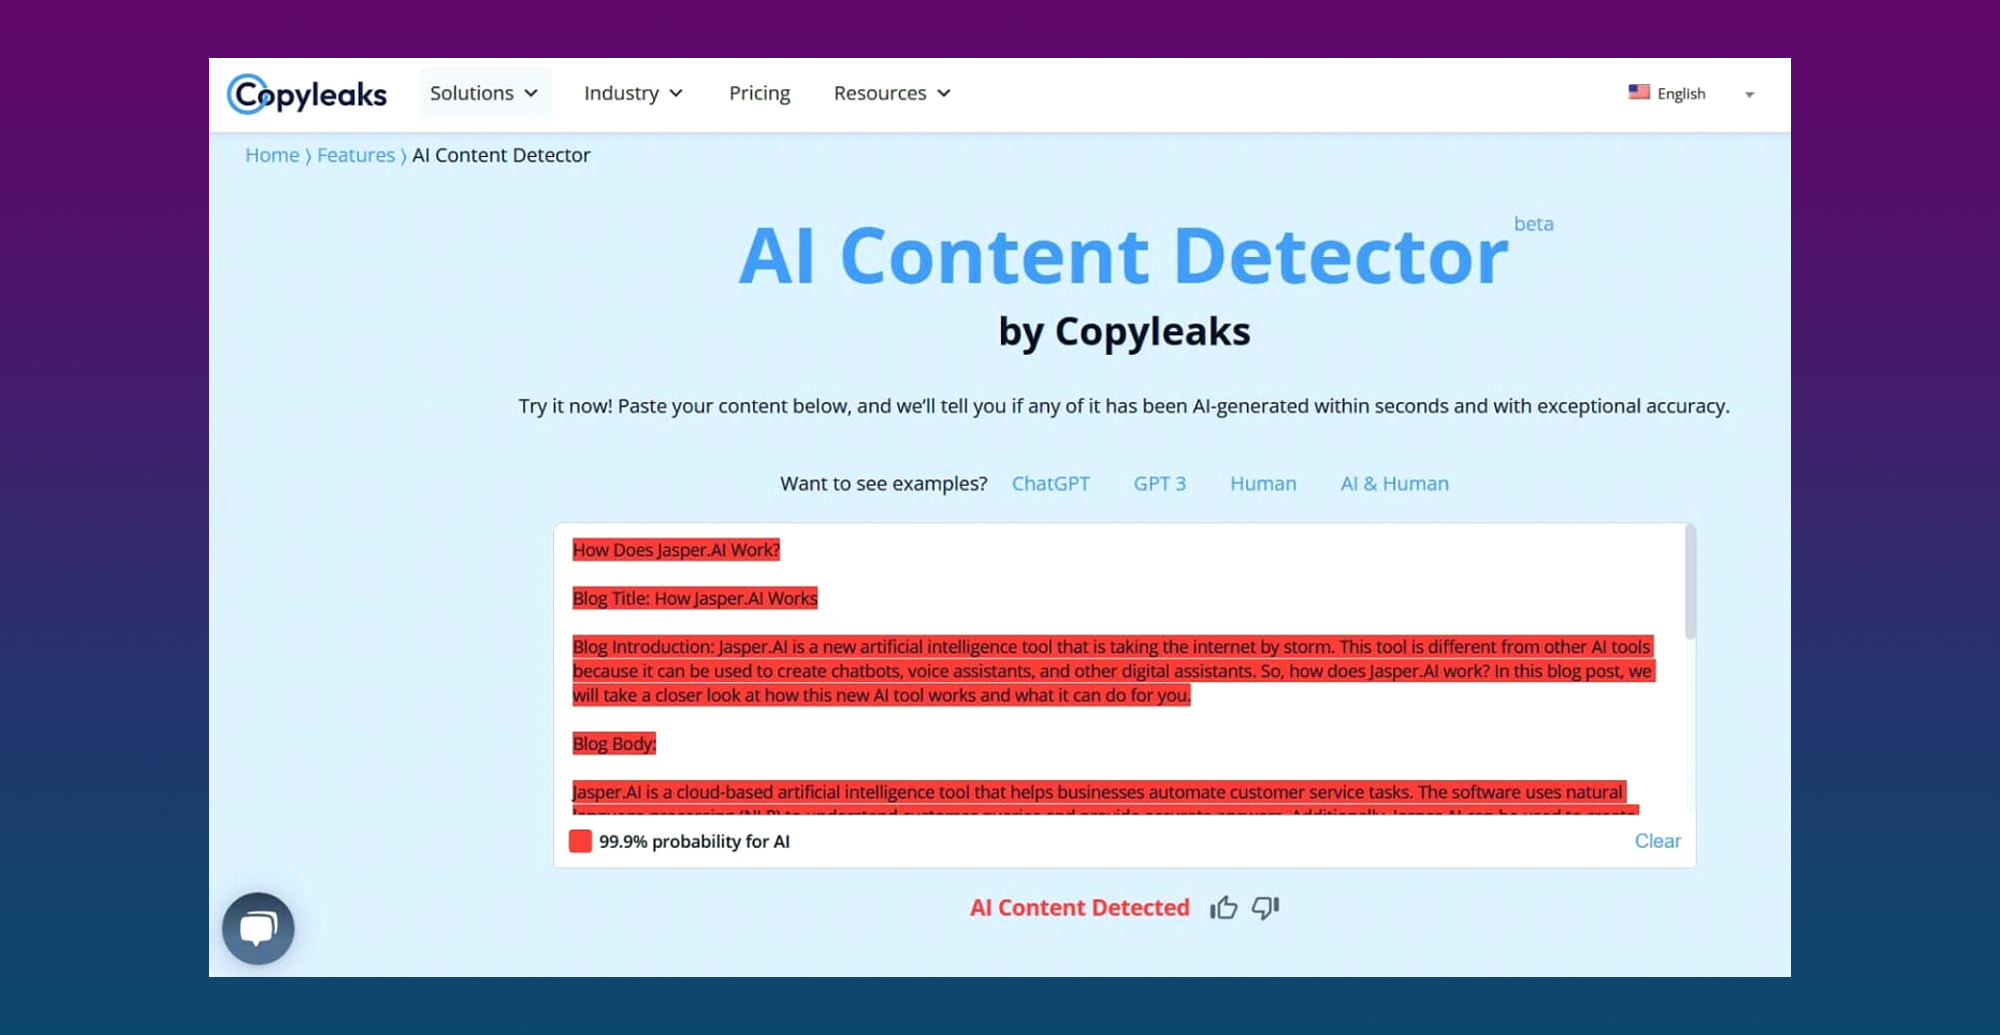Image resolution: width=2000 pixels, height=1035 pixels.
Task: Open the Industry dropdown
Action: pos(633,93)
